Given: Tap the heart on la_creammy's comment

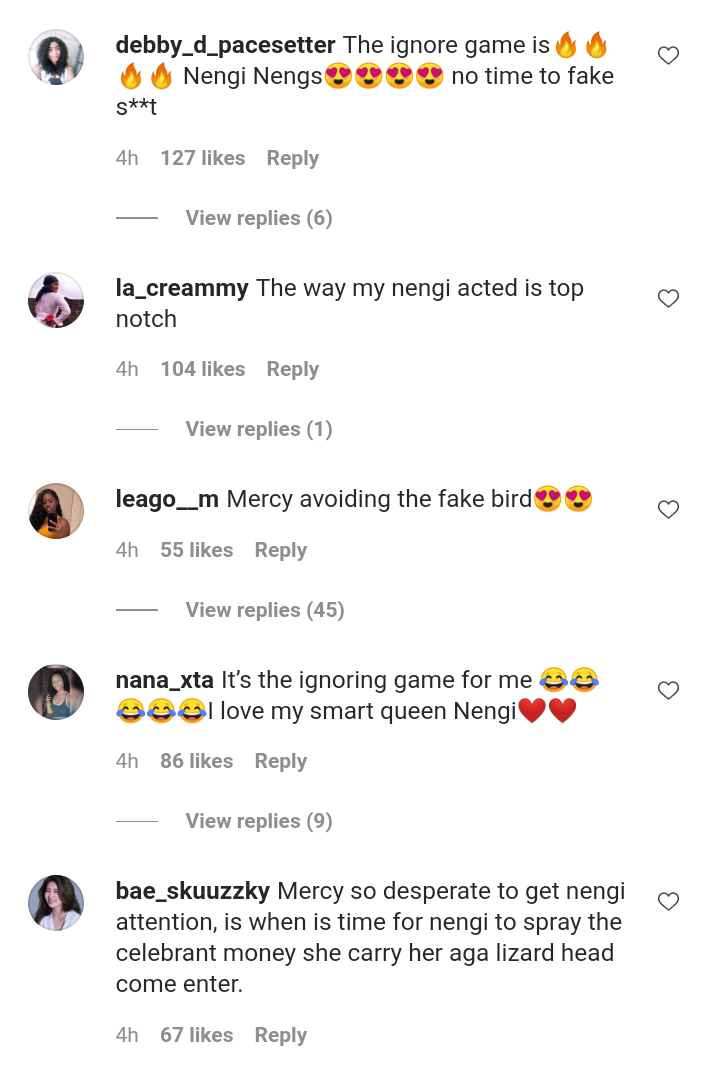Looking at the screenshot, I should click(668, 298).
